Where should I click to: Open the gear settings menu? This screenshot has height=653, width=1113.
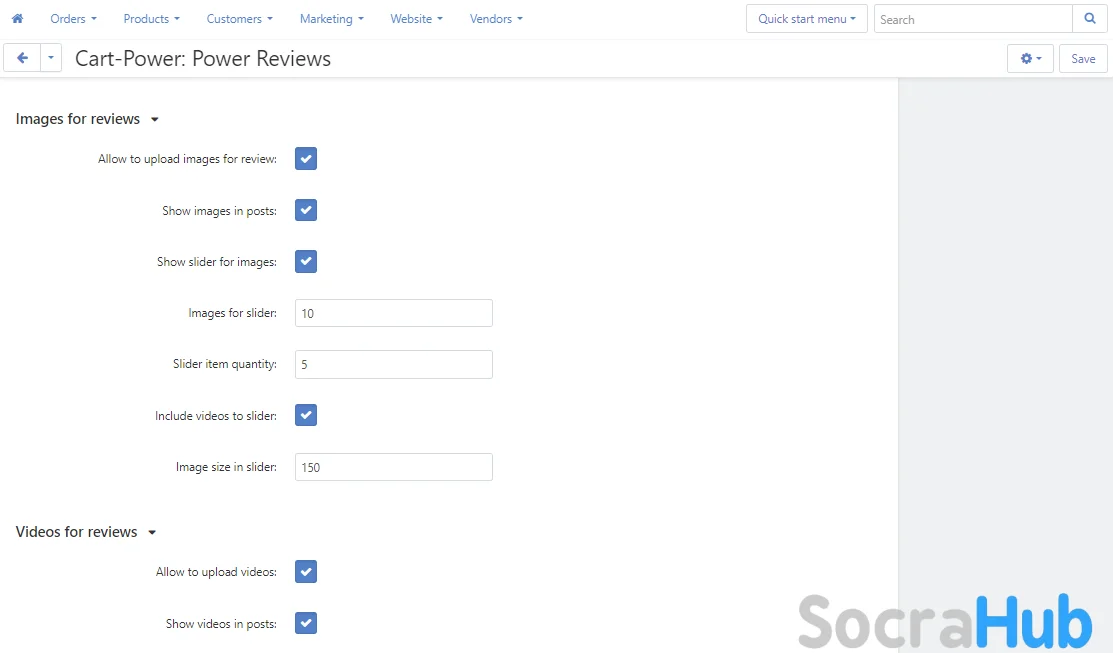(1031, 59)
